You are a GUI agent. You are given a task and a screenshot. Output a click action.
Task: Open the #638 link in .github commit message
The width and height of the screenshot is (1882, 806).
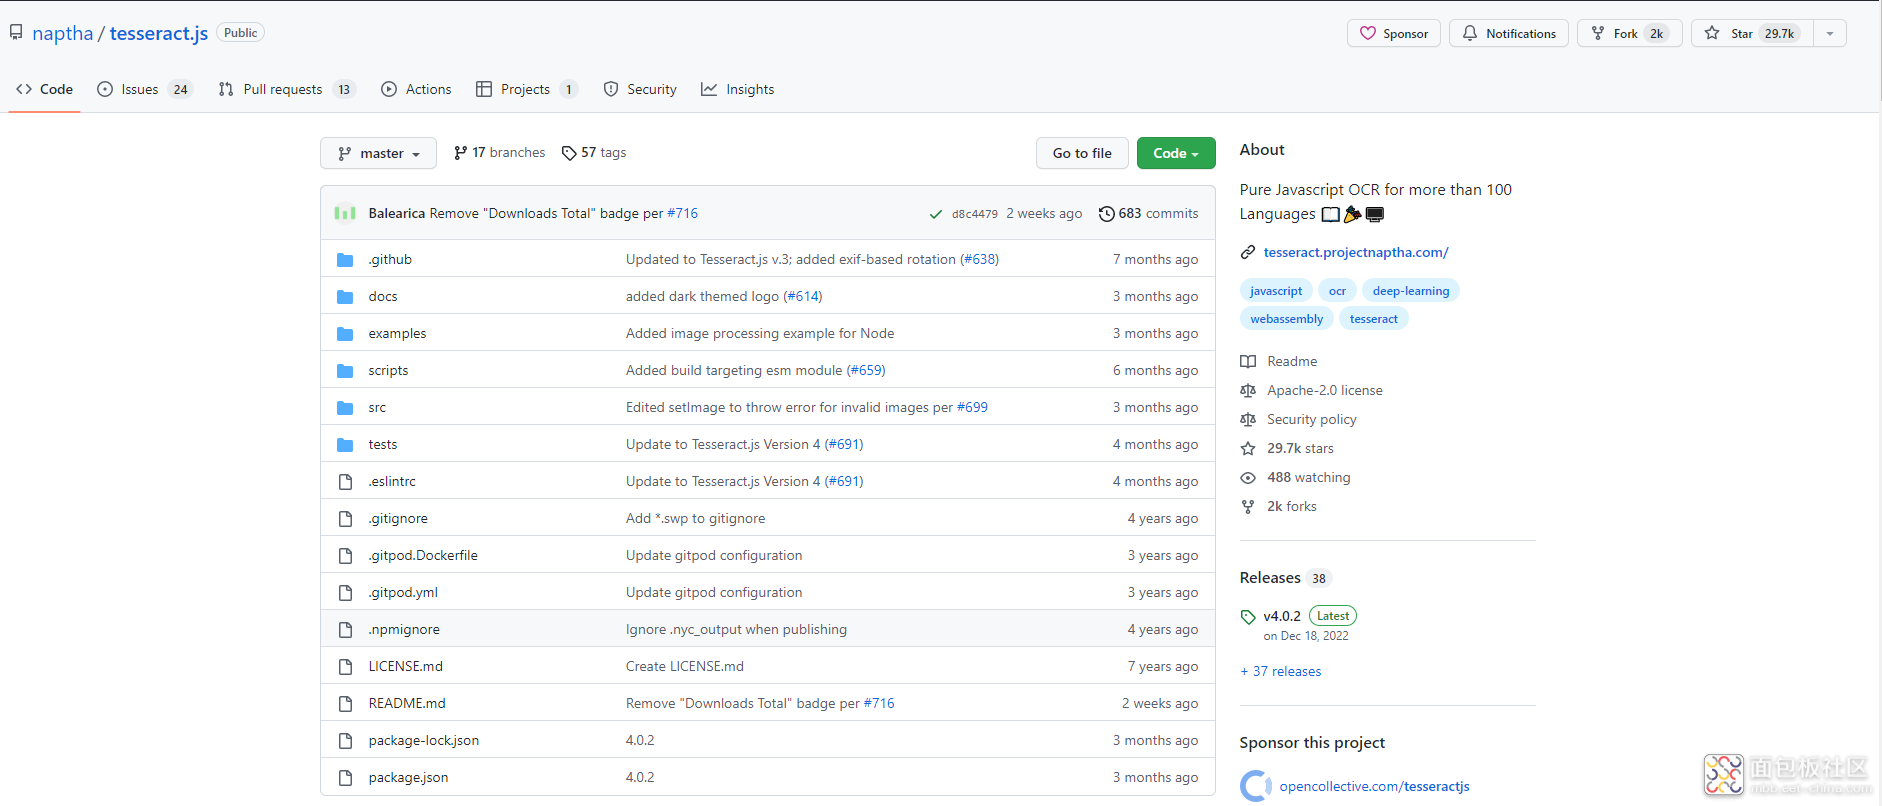[979, 259]
